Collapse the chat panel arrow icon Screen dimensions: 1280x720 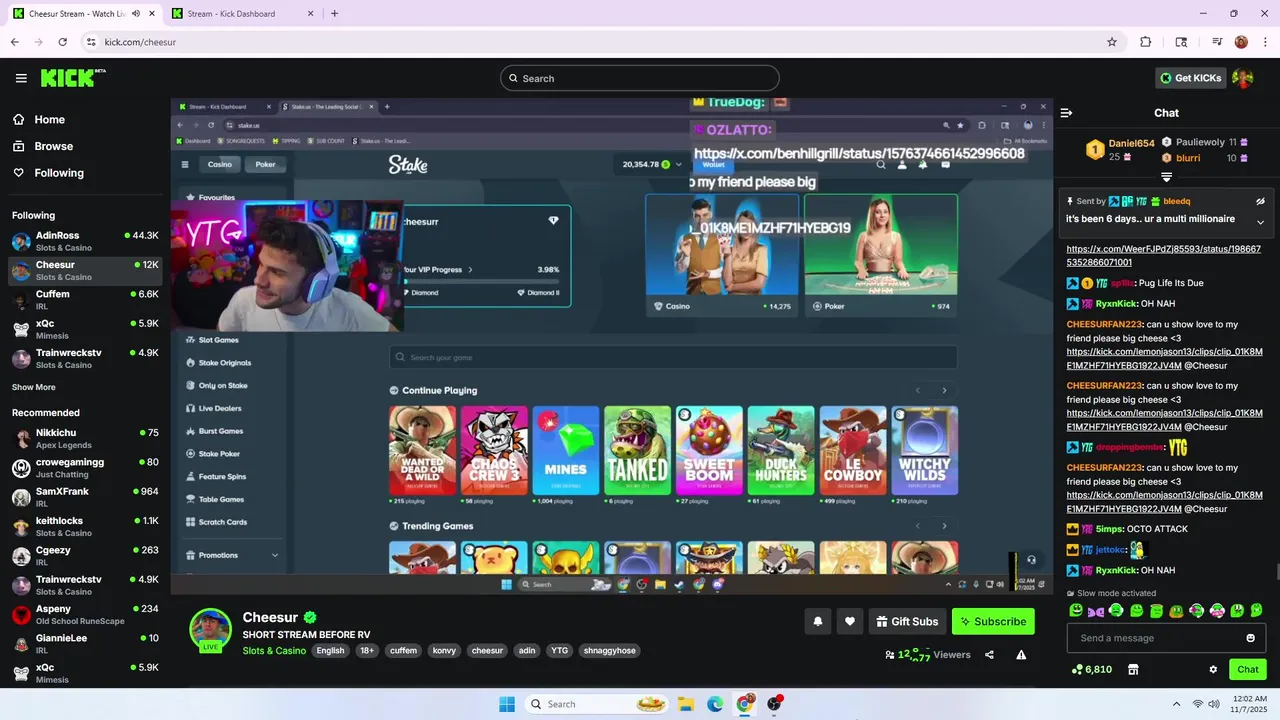(1066, 113)
